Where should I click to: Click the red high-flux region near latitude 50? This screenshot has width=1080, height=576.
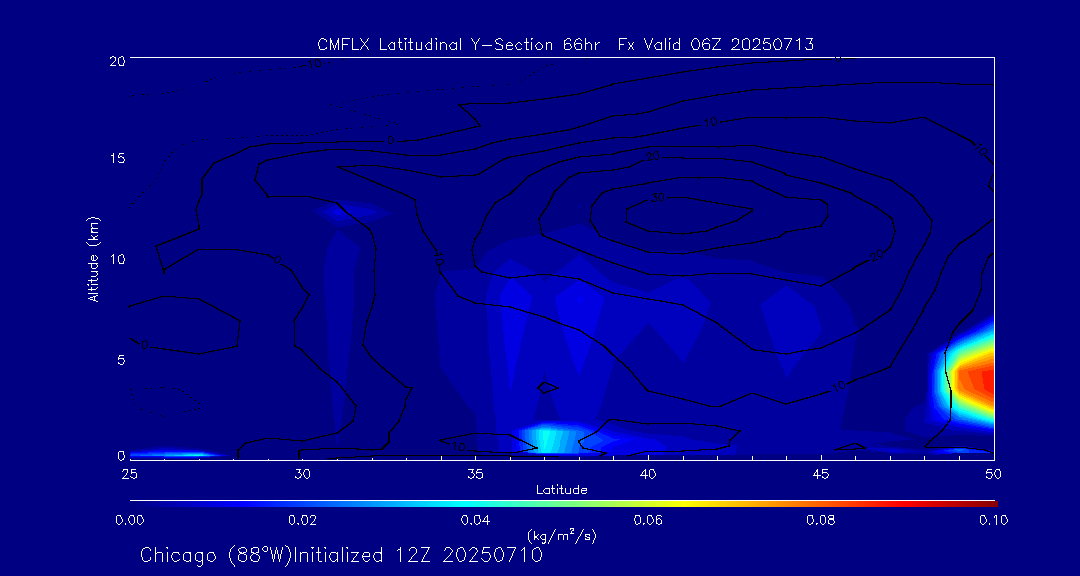coord(977,380)
